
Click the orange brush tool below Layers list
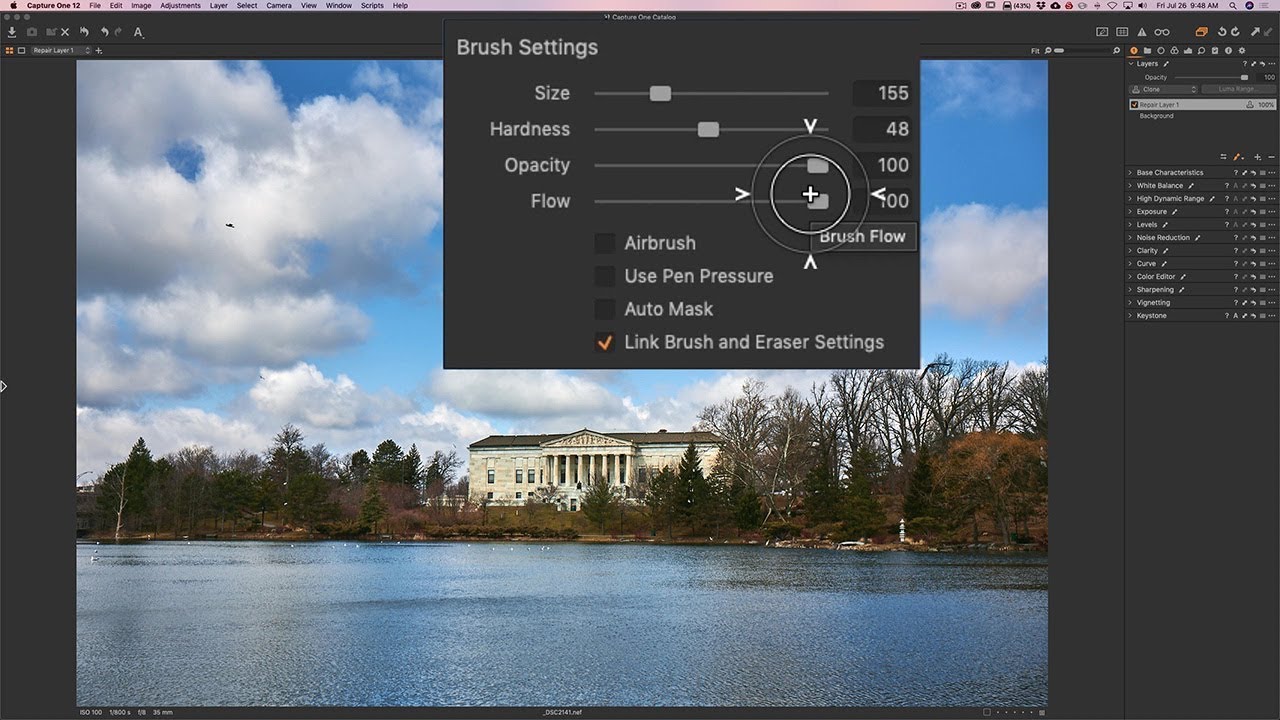pyautogui.click(x=1237, y=157)
